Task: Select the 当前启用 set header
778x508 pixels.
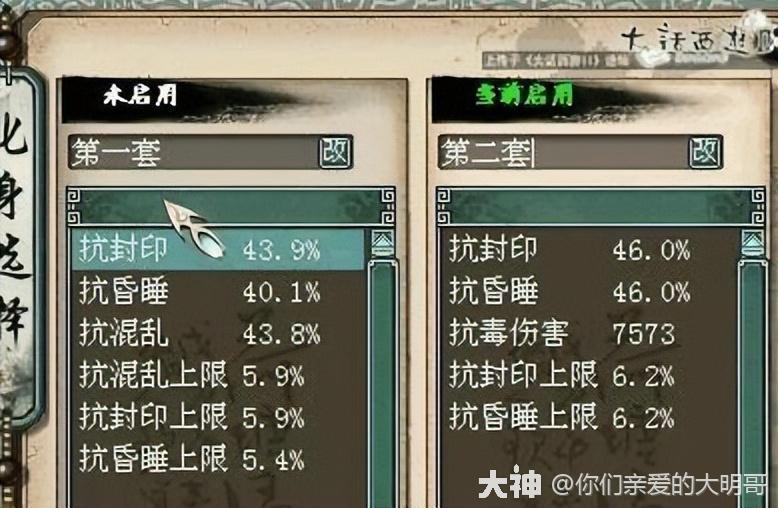Action: click(x=524, y=95)
